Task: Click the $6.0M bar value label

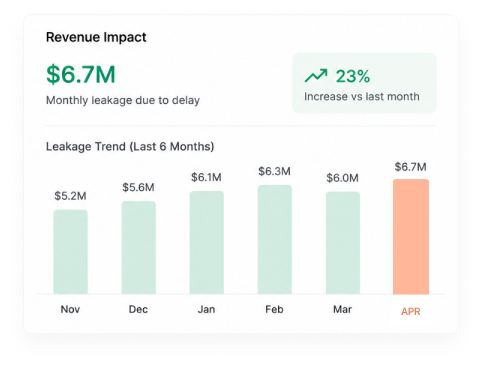Action: 342,178
